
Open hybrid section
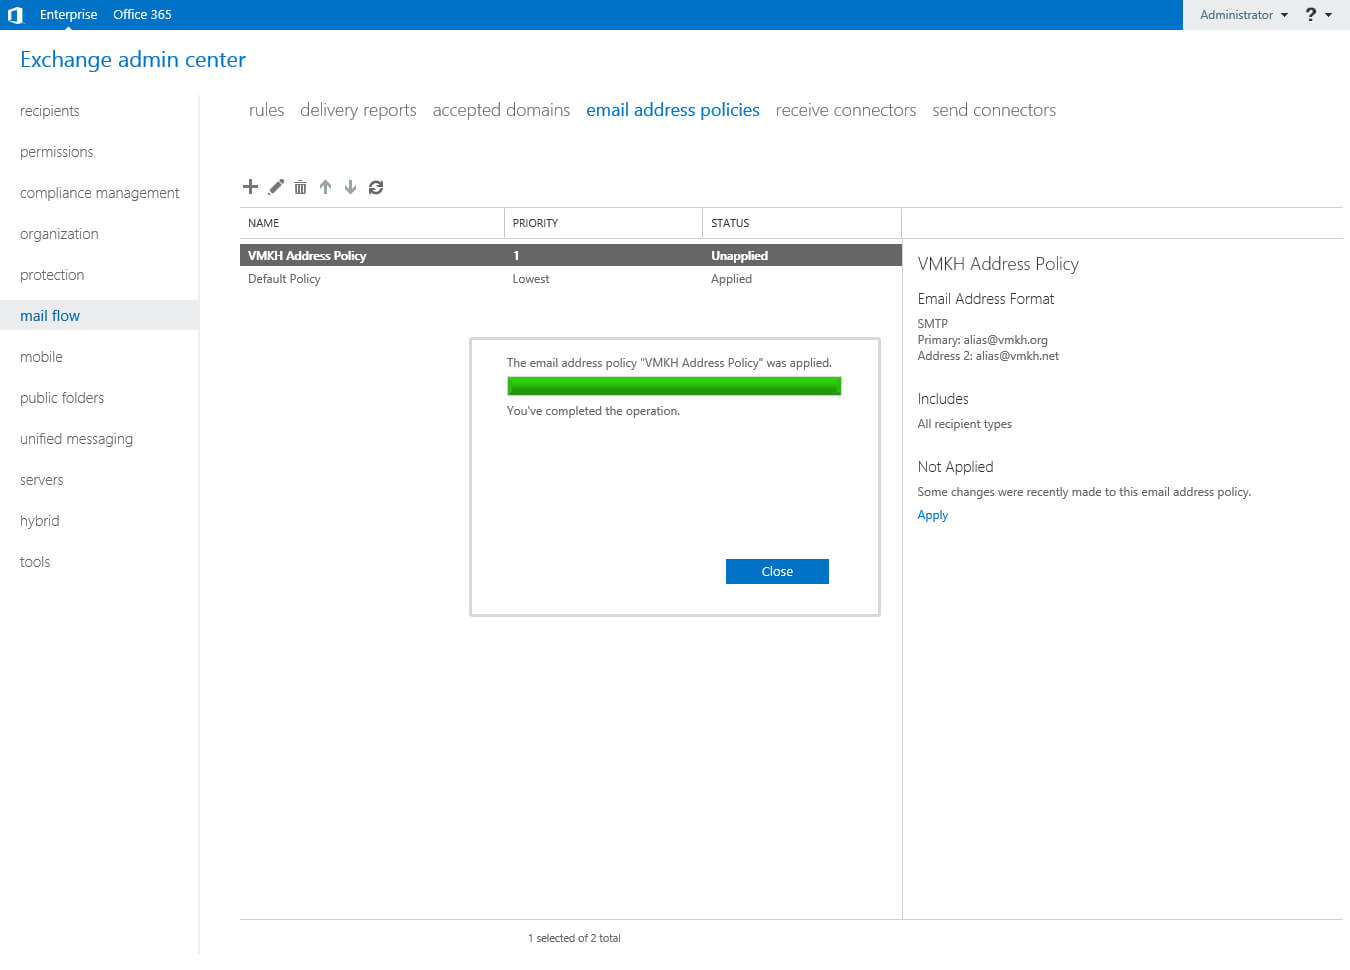[40, 521]
